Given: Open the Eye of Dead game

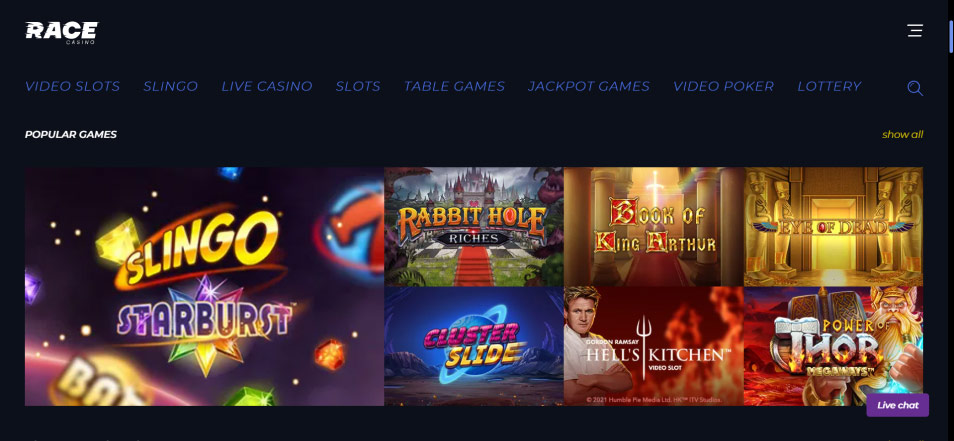Looking at the screenshot, I should (x=834, y=226).
